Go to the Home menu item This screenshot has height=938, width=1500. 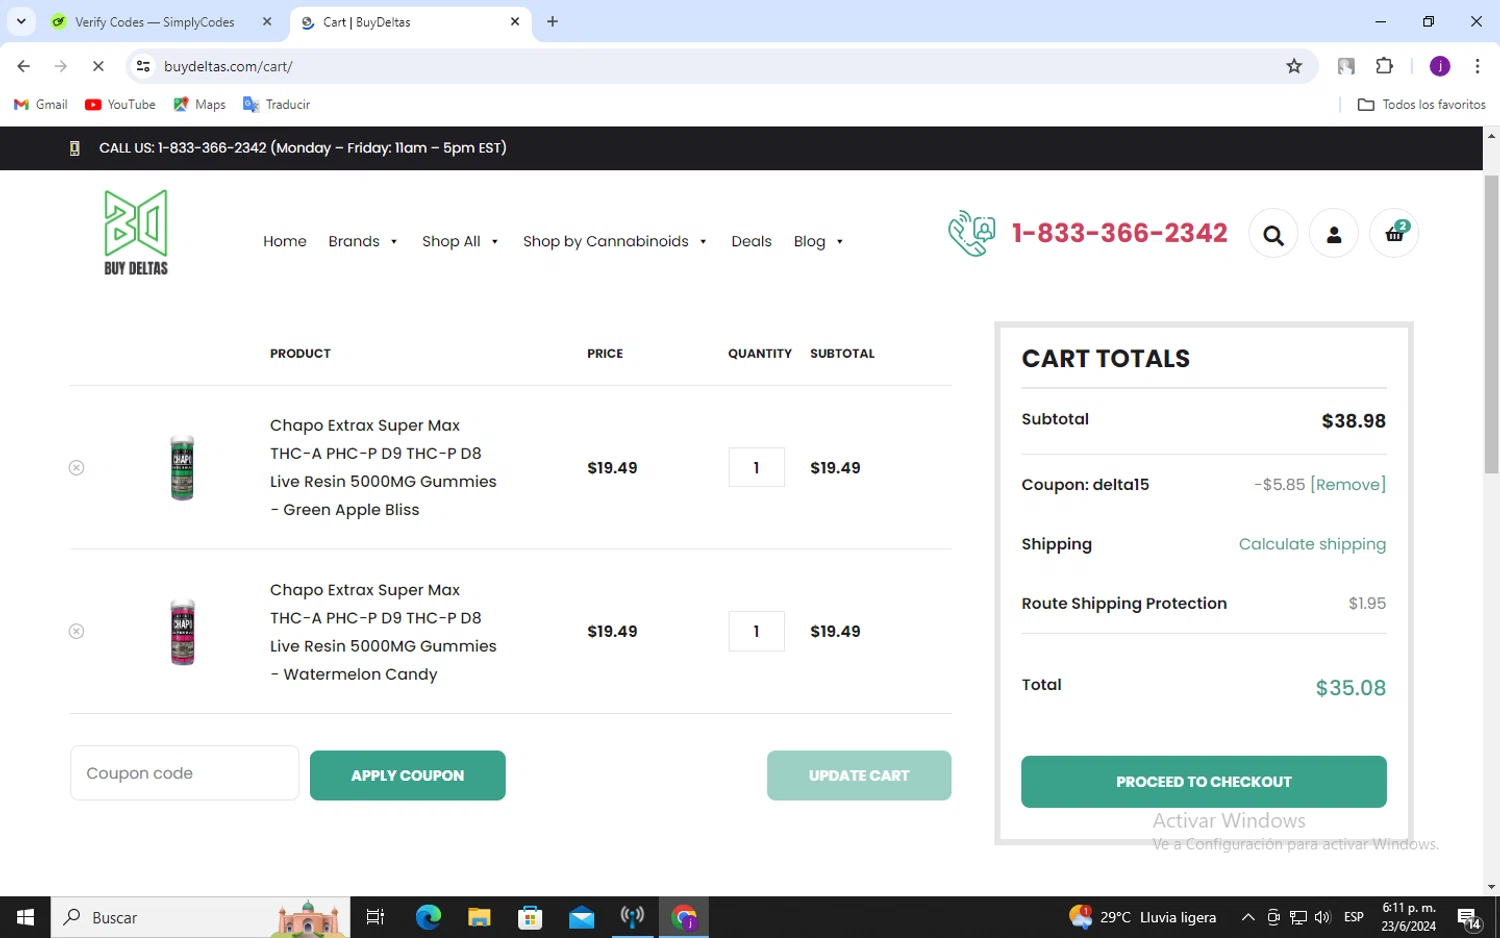pyautogui.click(x=285, y=241)
